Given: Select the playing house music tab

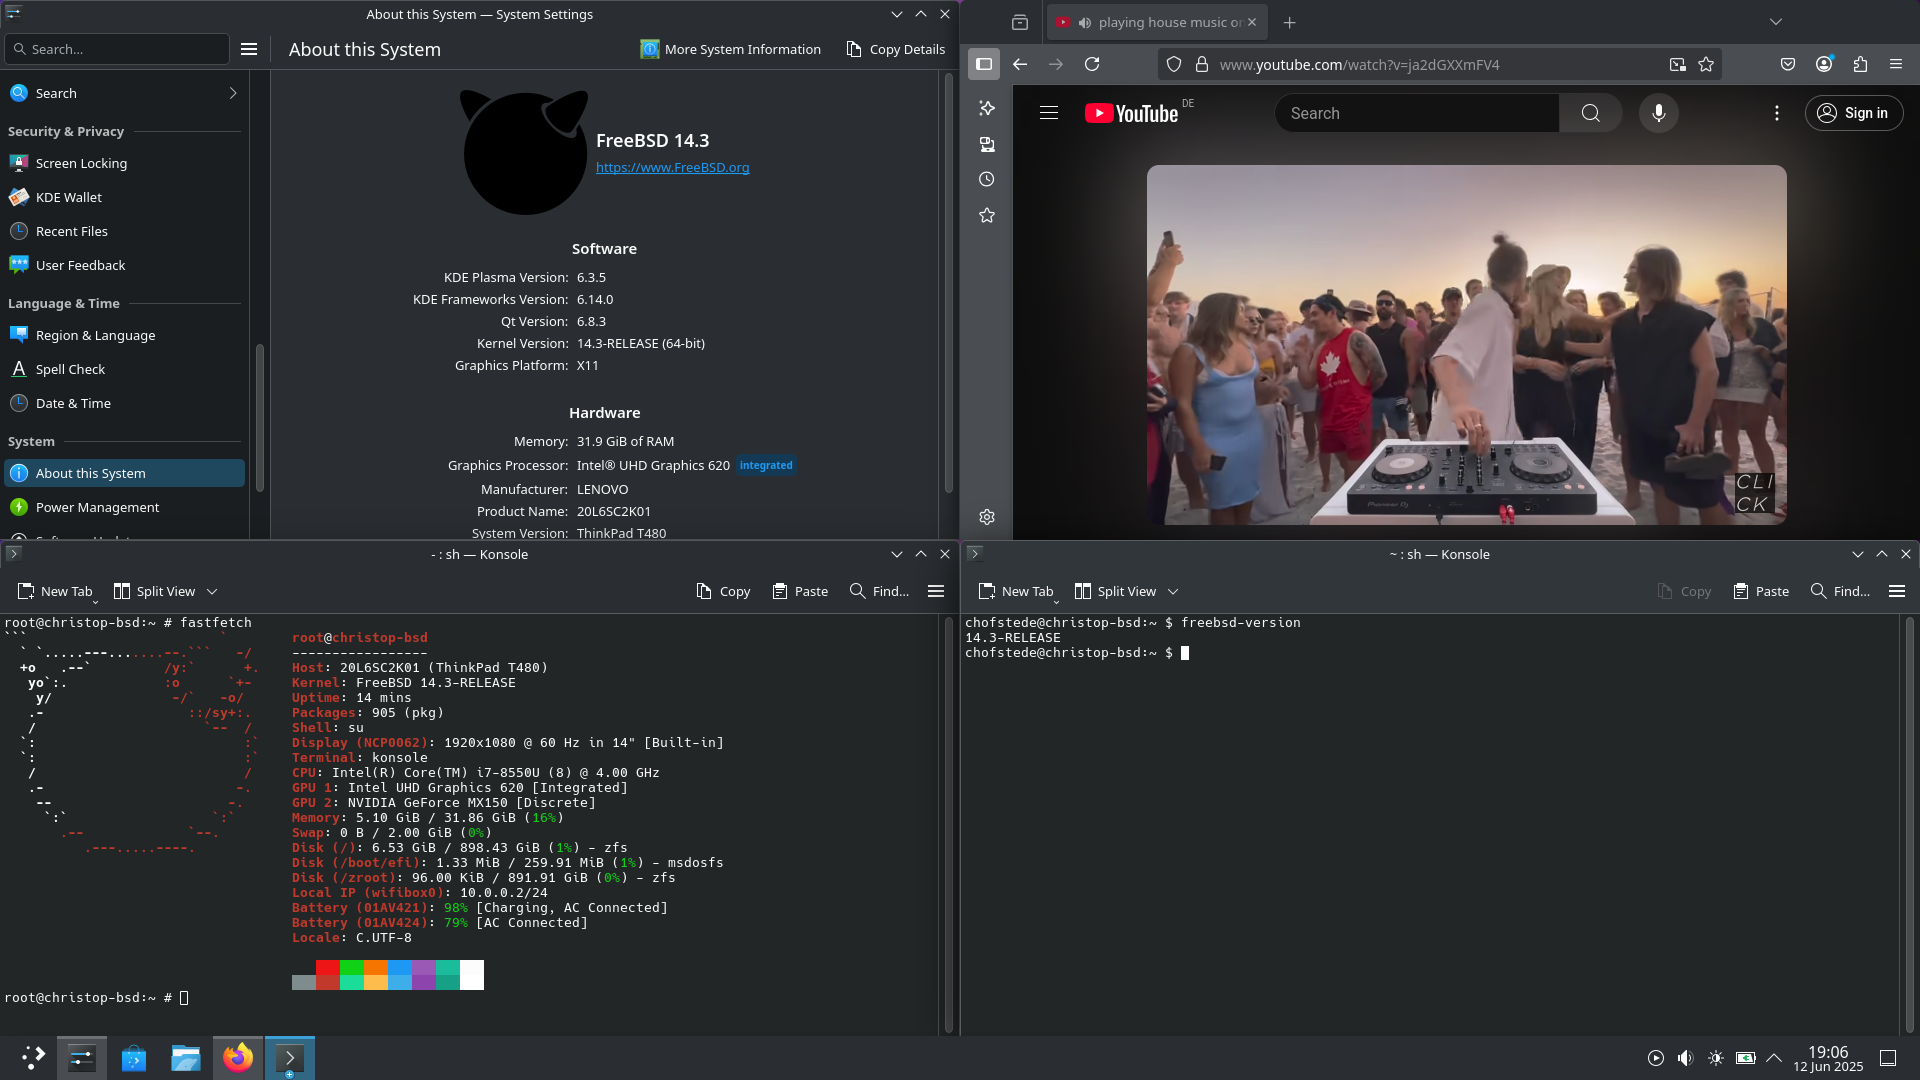Looking at the screenshot, I should [x=1160, y=22].
